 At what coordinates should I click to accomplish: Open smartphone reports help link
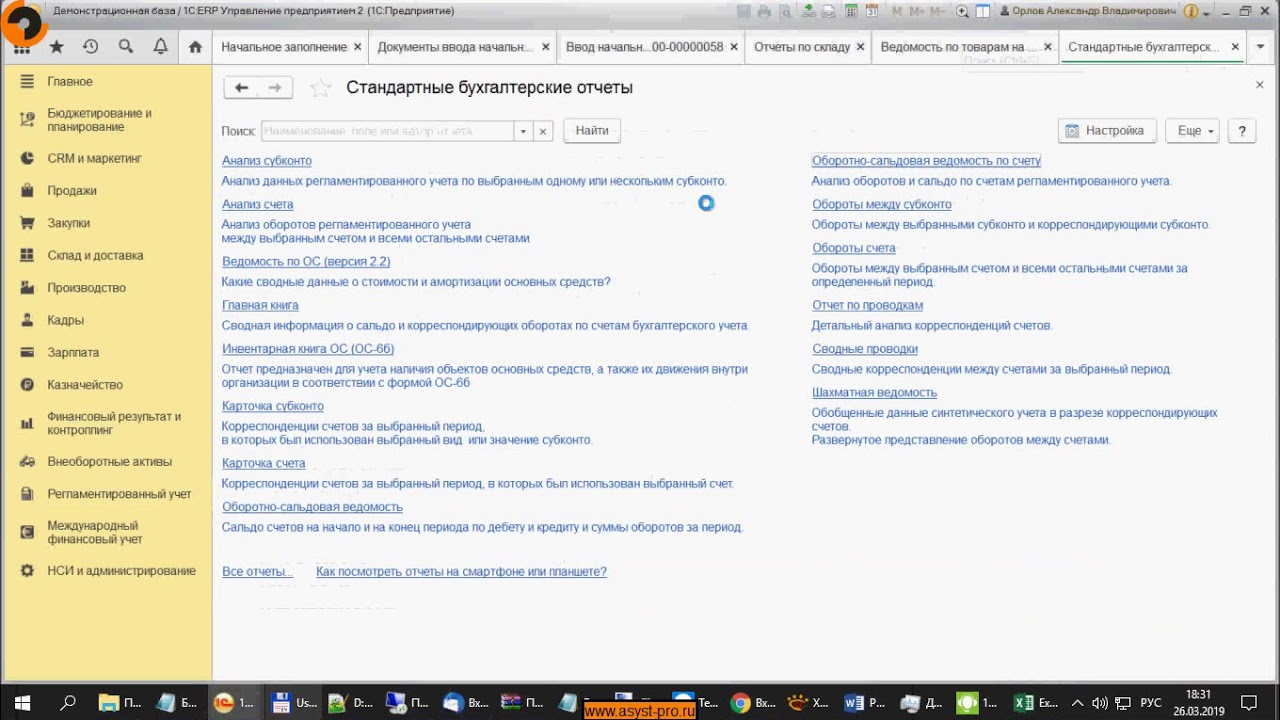point(461,572)
